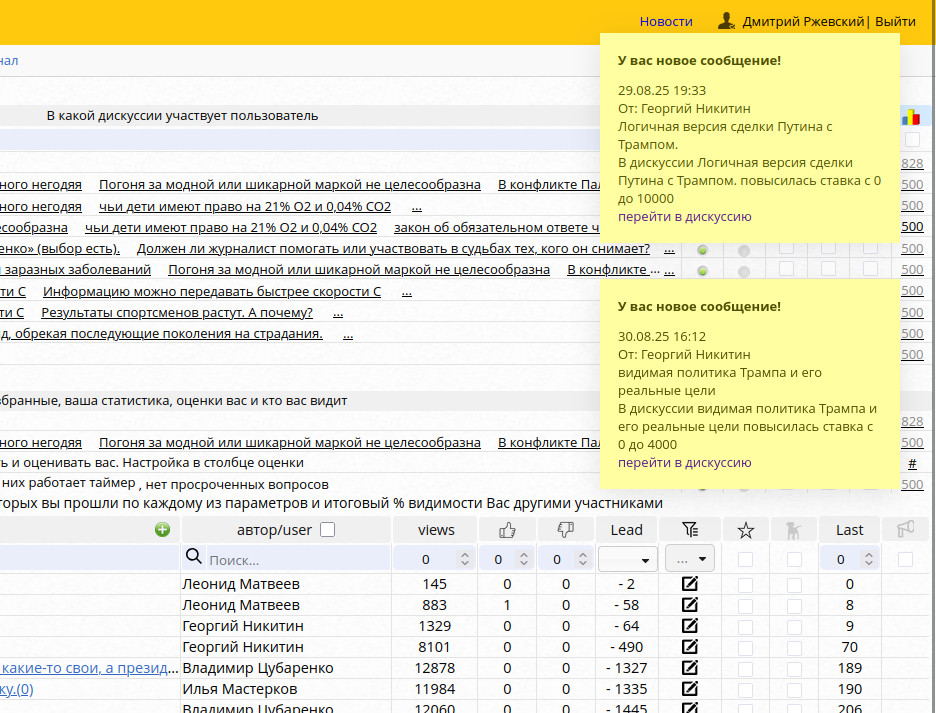Click the filter funnel column icon
This screenshot has width=936, height=713.
pos(690,530)
